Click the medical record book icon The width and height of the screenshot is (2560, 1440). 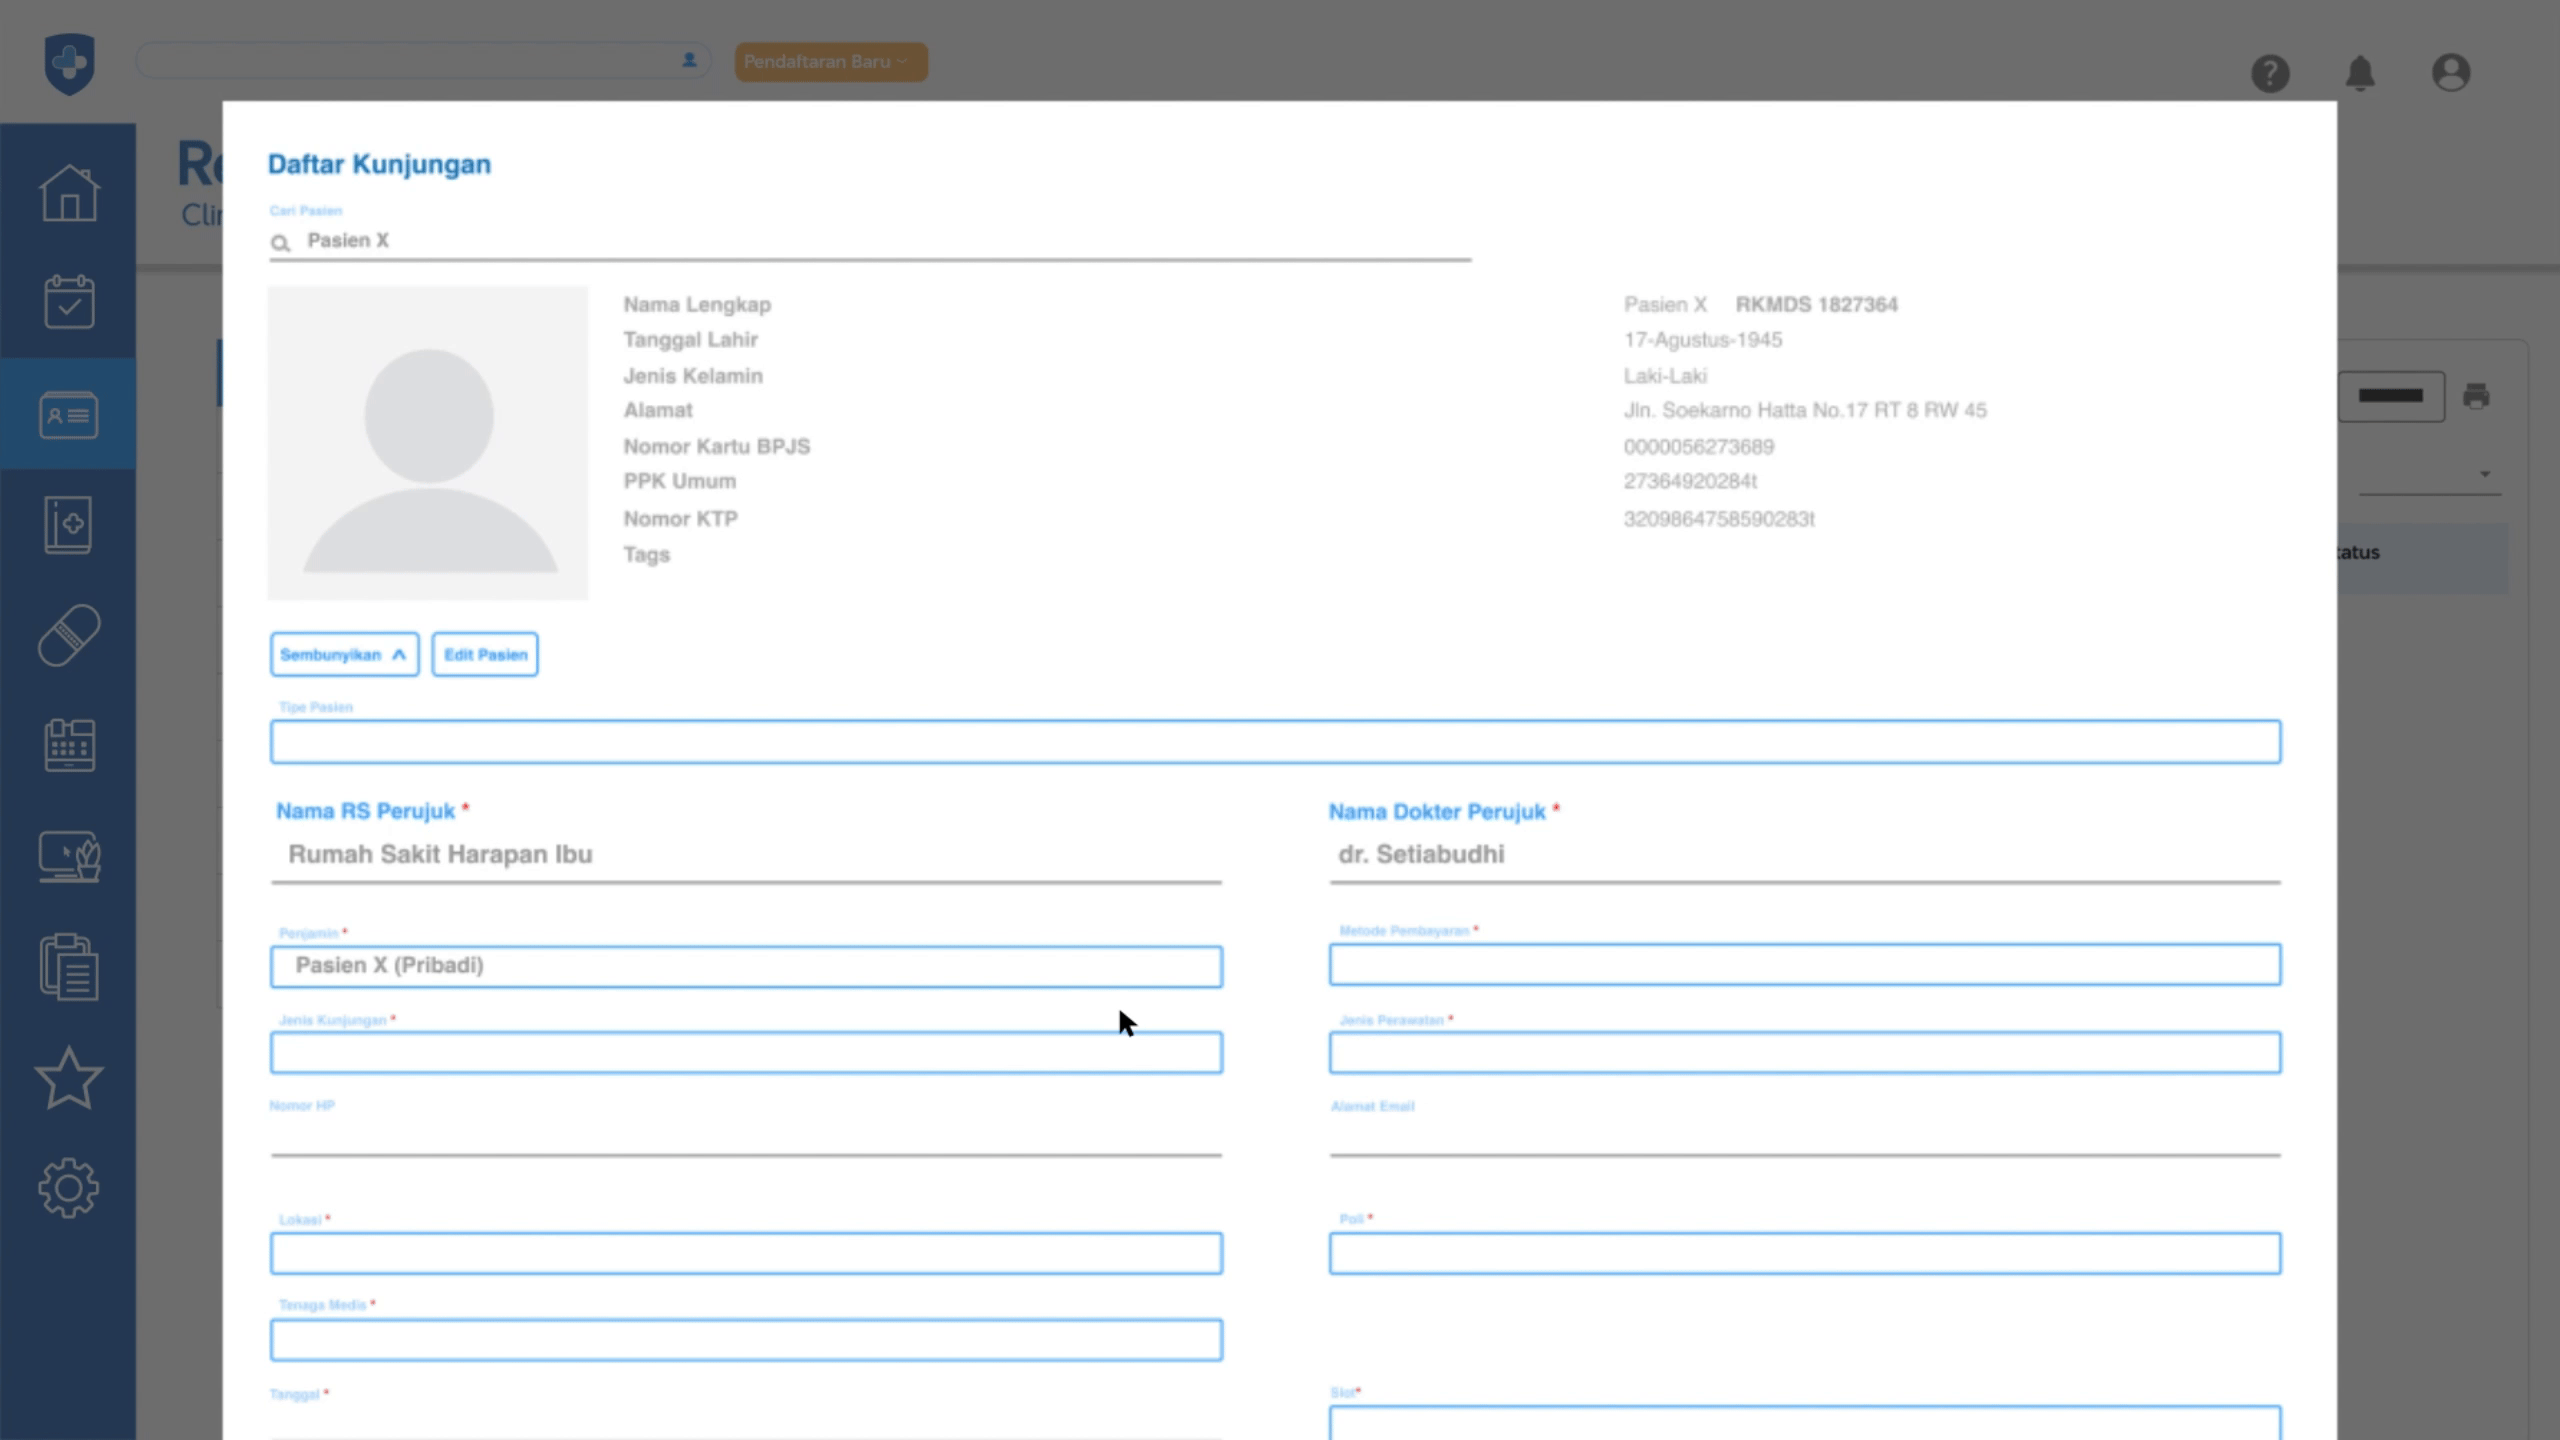69,525
